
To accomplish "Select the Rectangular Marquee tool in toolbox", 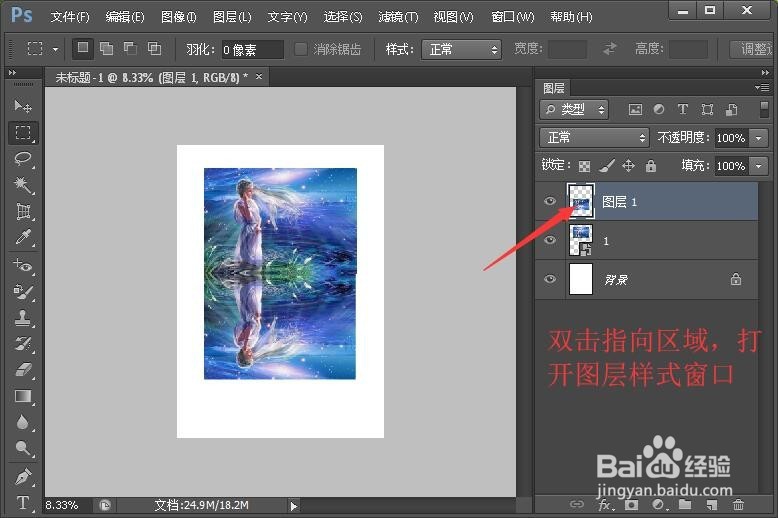I will click(x=23, y=132).
